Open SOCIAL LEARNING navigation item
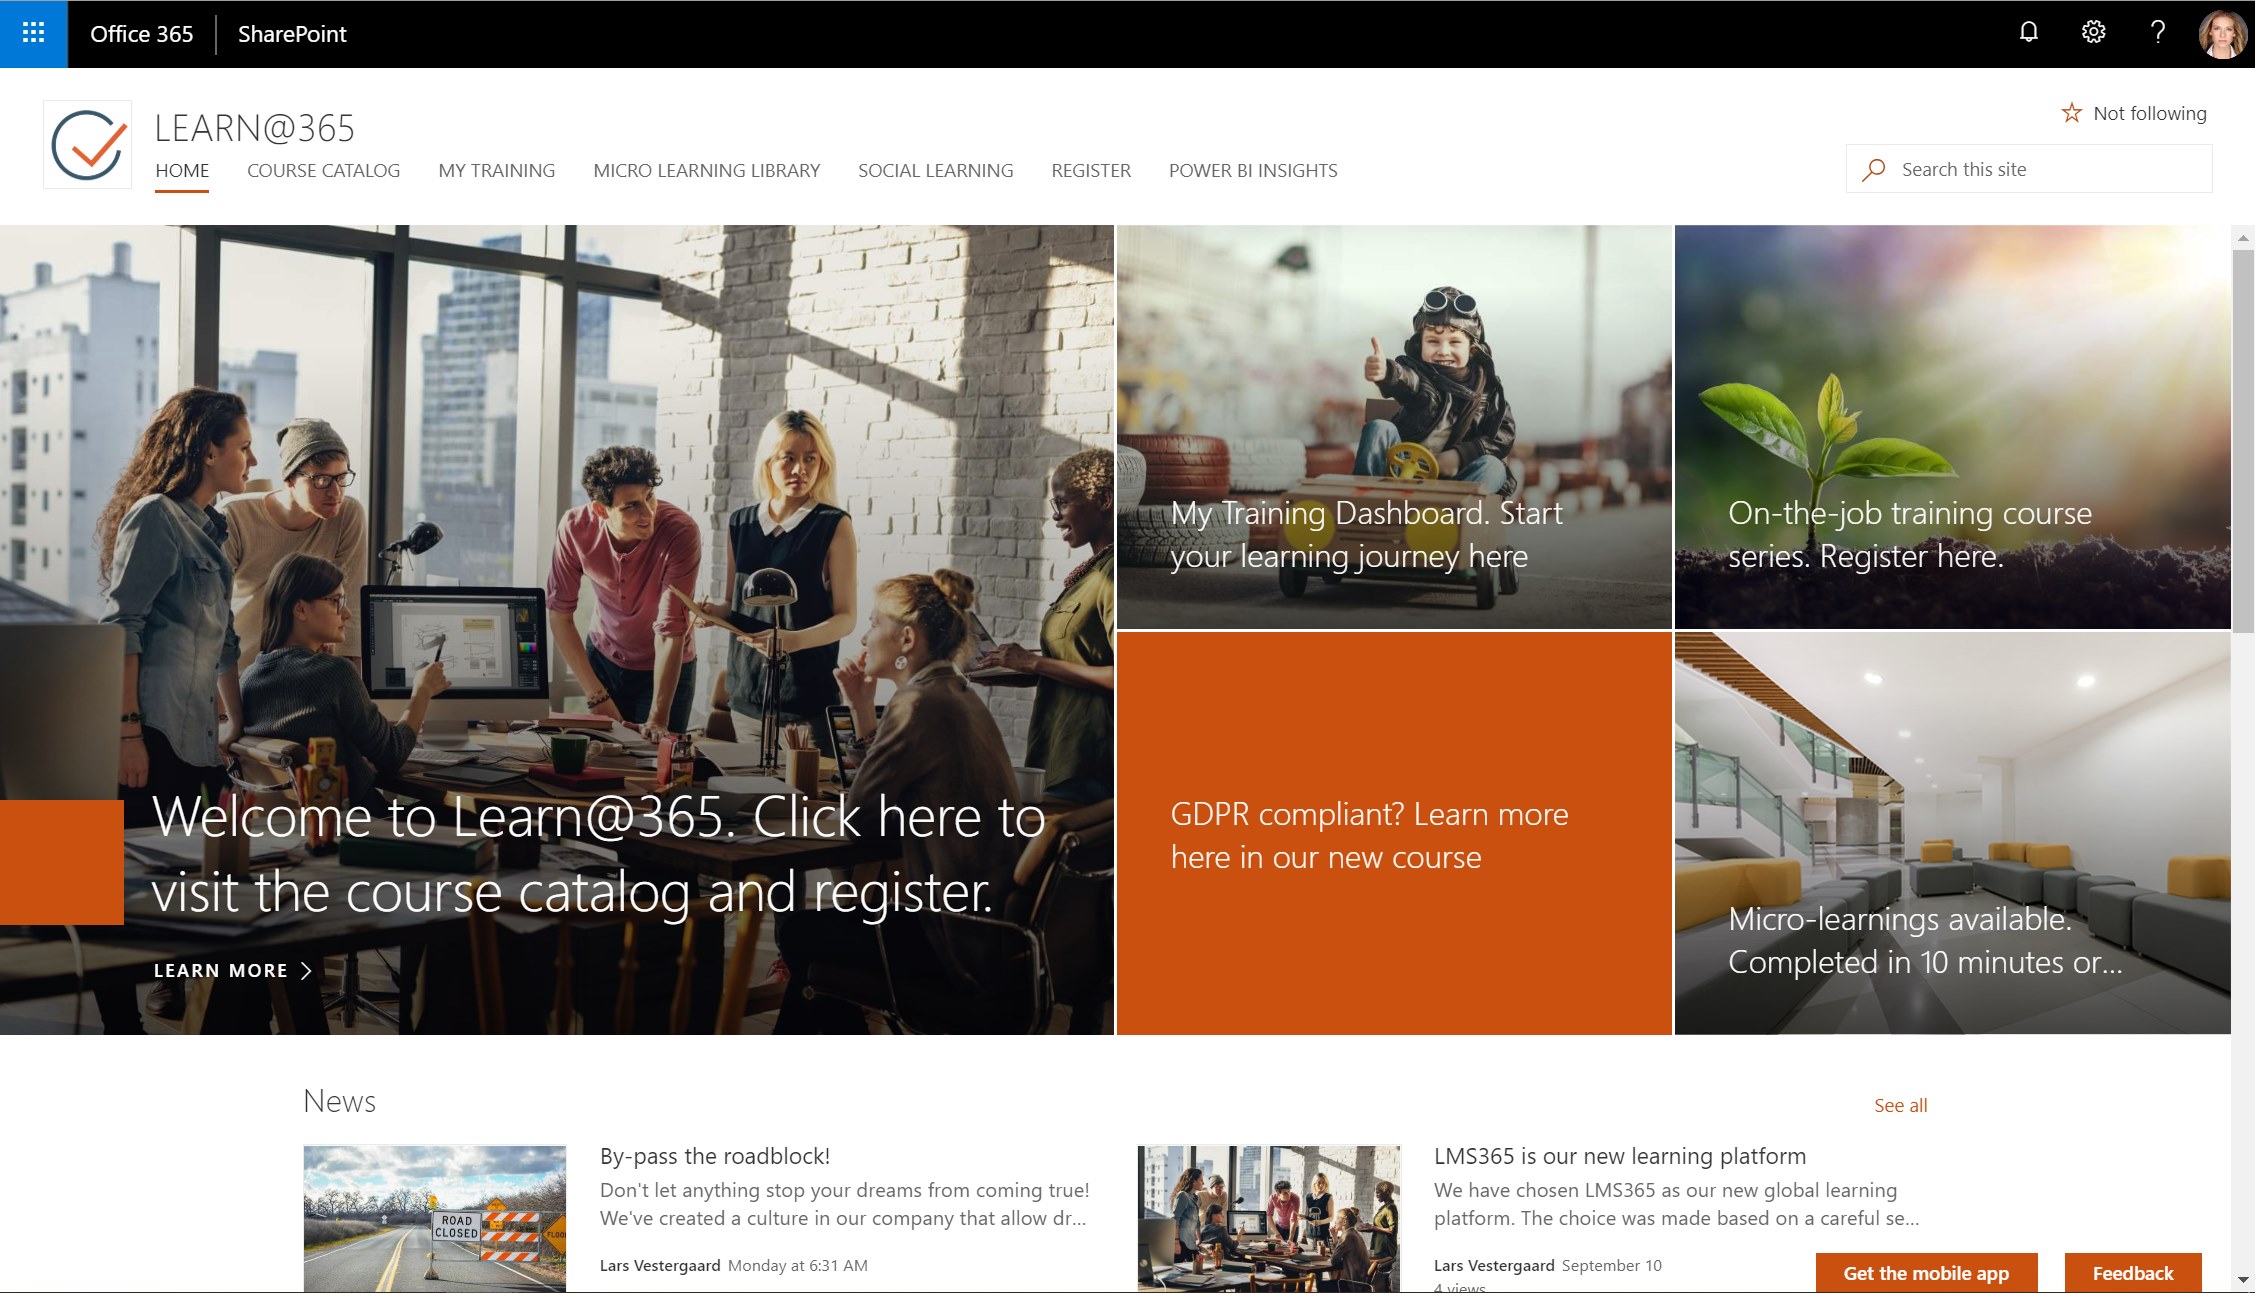 coord(936,170)
